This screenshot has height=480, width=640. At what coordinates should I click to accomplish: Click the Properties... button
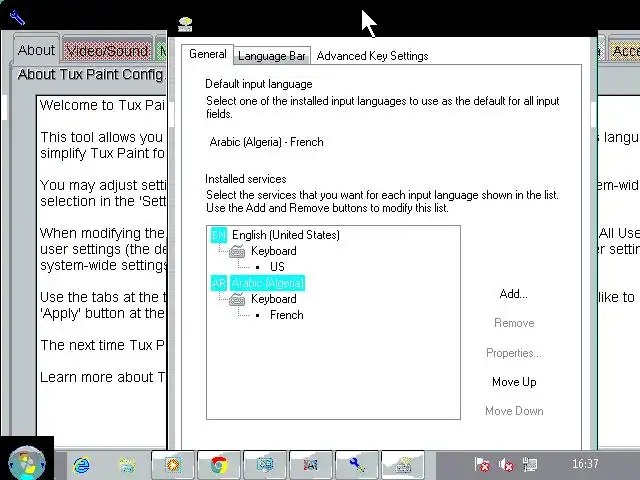(514, 353)
